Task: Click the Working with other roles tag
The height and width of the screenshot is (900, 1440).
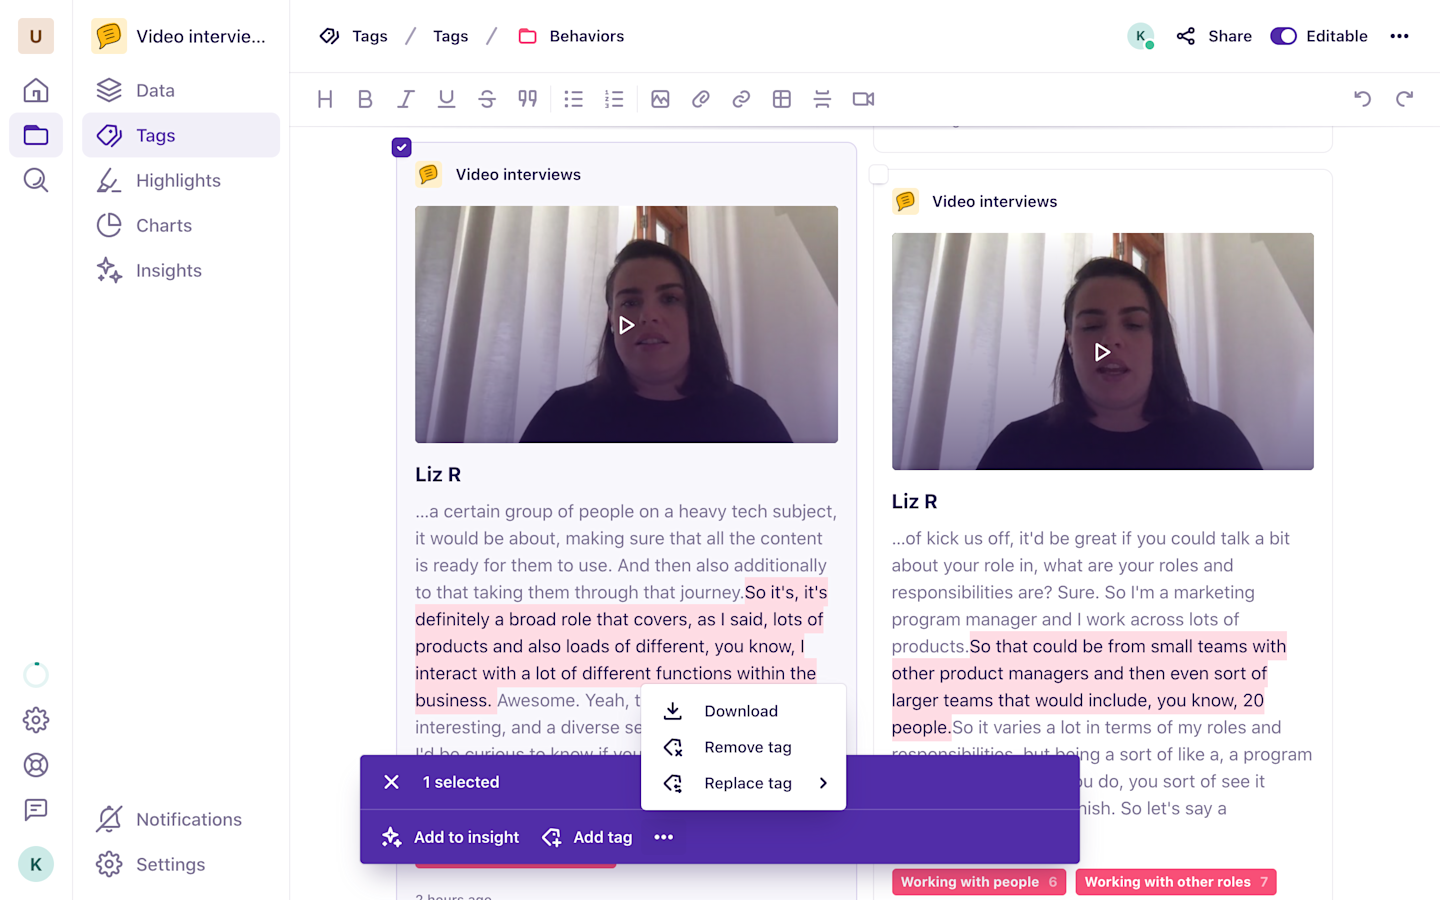Action: pos(1176,882)
